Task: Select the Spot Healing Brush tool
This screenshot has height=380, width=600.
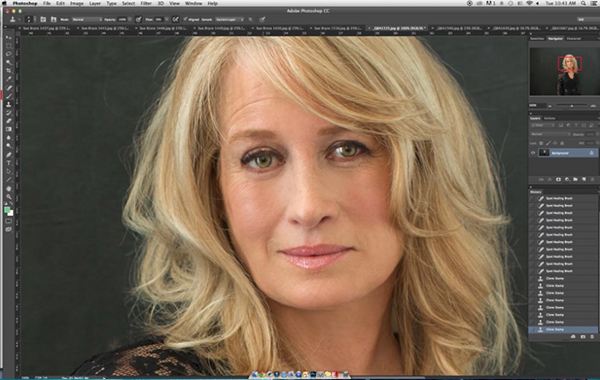Action: [x=8, y=88]
